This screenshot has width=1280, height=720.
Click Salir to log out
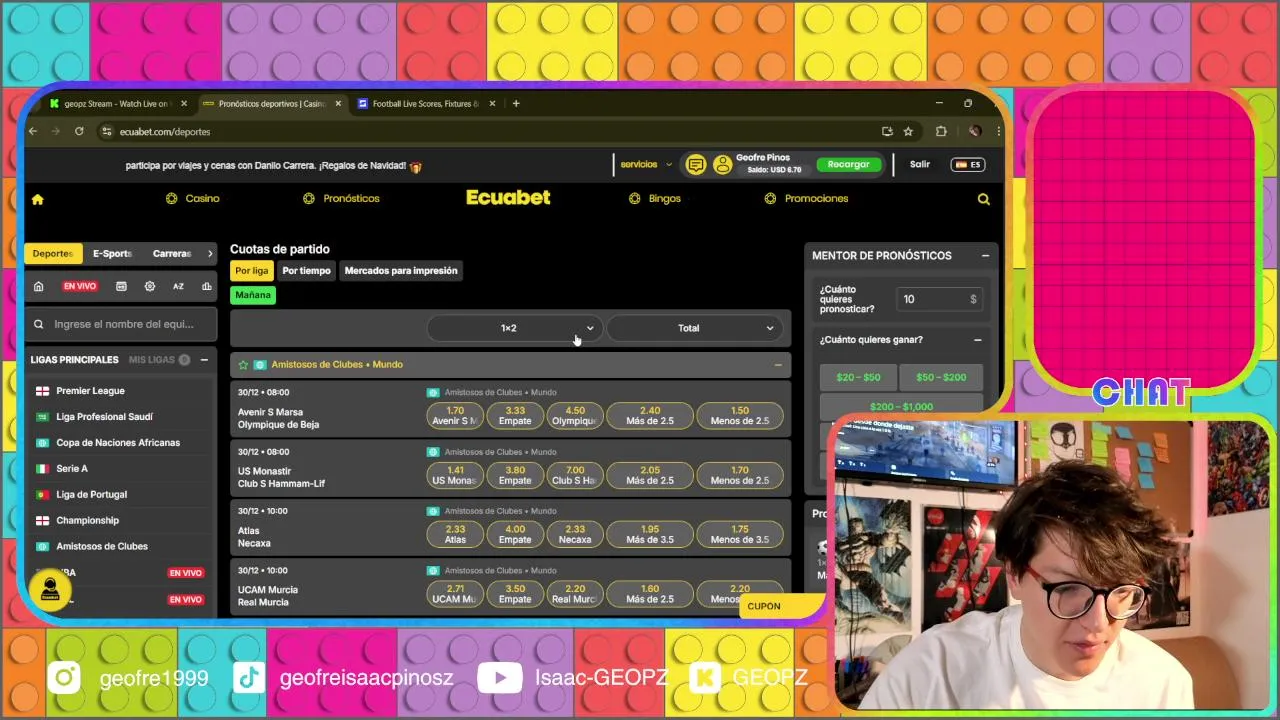point(920,165)
